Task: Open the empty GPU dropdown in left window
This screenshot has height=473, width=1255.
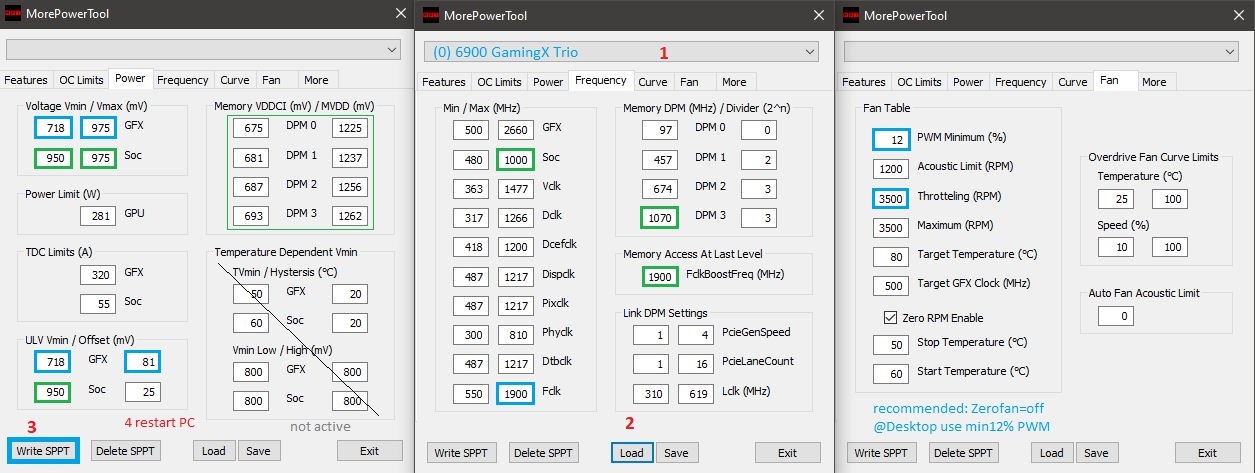Action: pyautogui.click(x=203, y=50)
